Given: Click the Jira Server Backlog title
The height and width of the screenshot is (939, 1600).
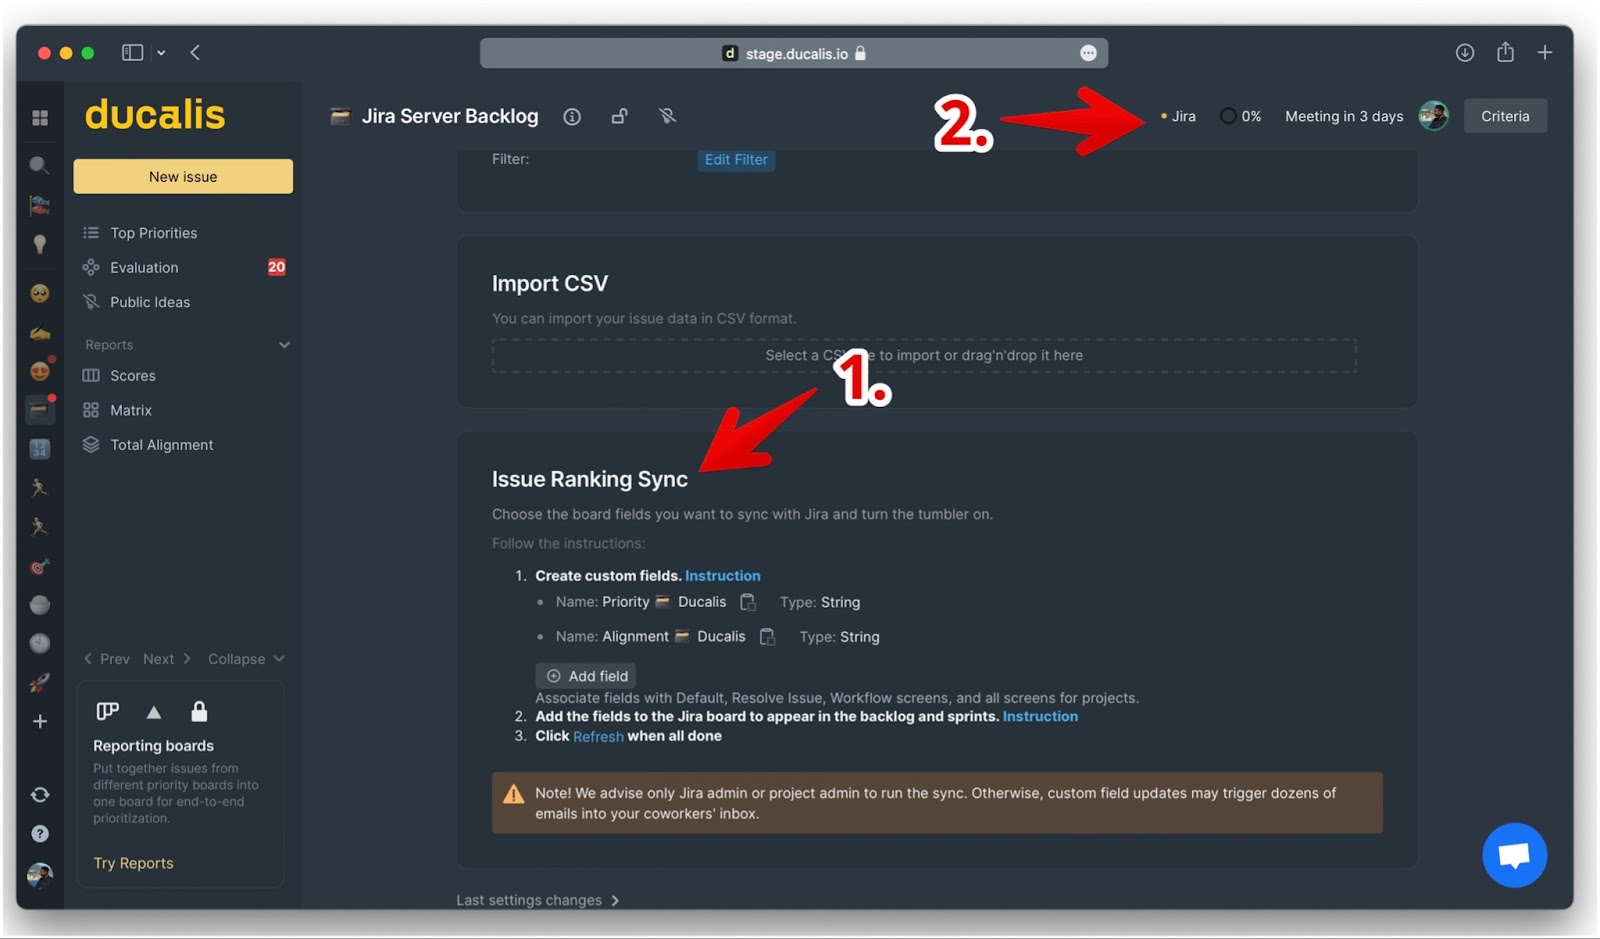Looking at the screenshot, I should (x=450, y=116).
